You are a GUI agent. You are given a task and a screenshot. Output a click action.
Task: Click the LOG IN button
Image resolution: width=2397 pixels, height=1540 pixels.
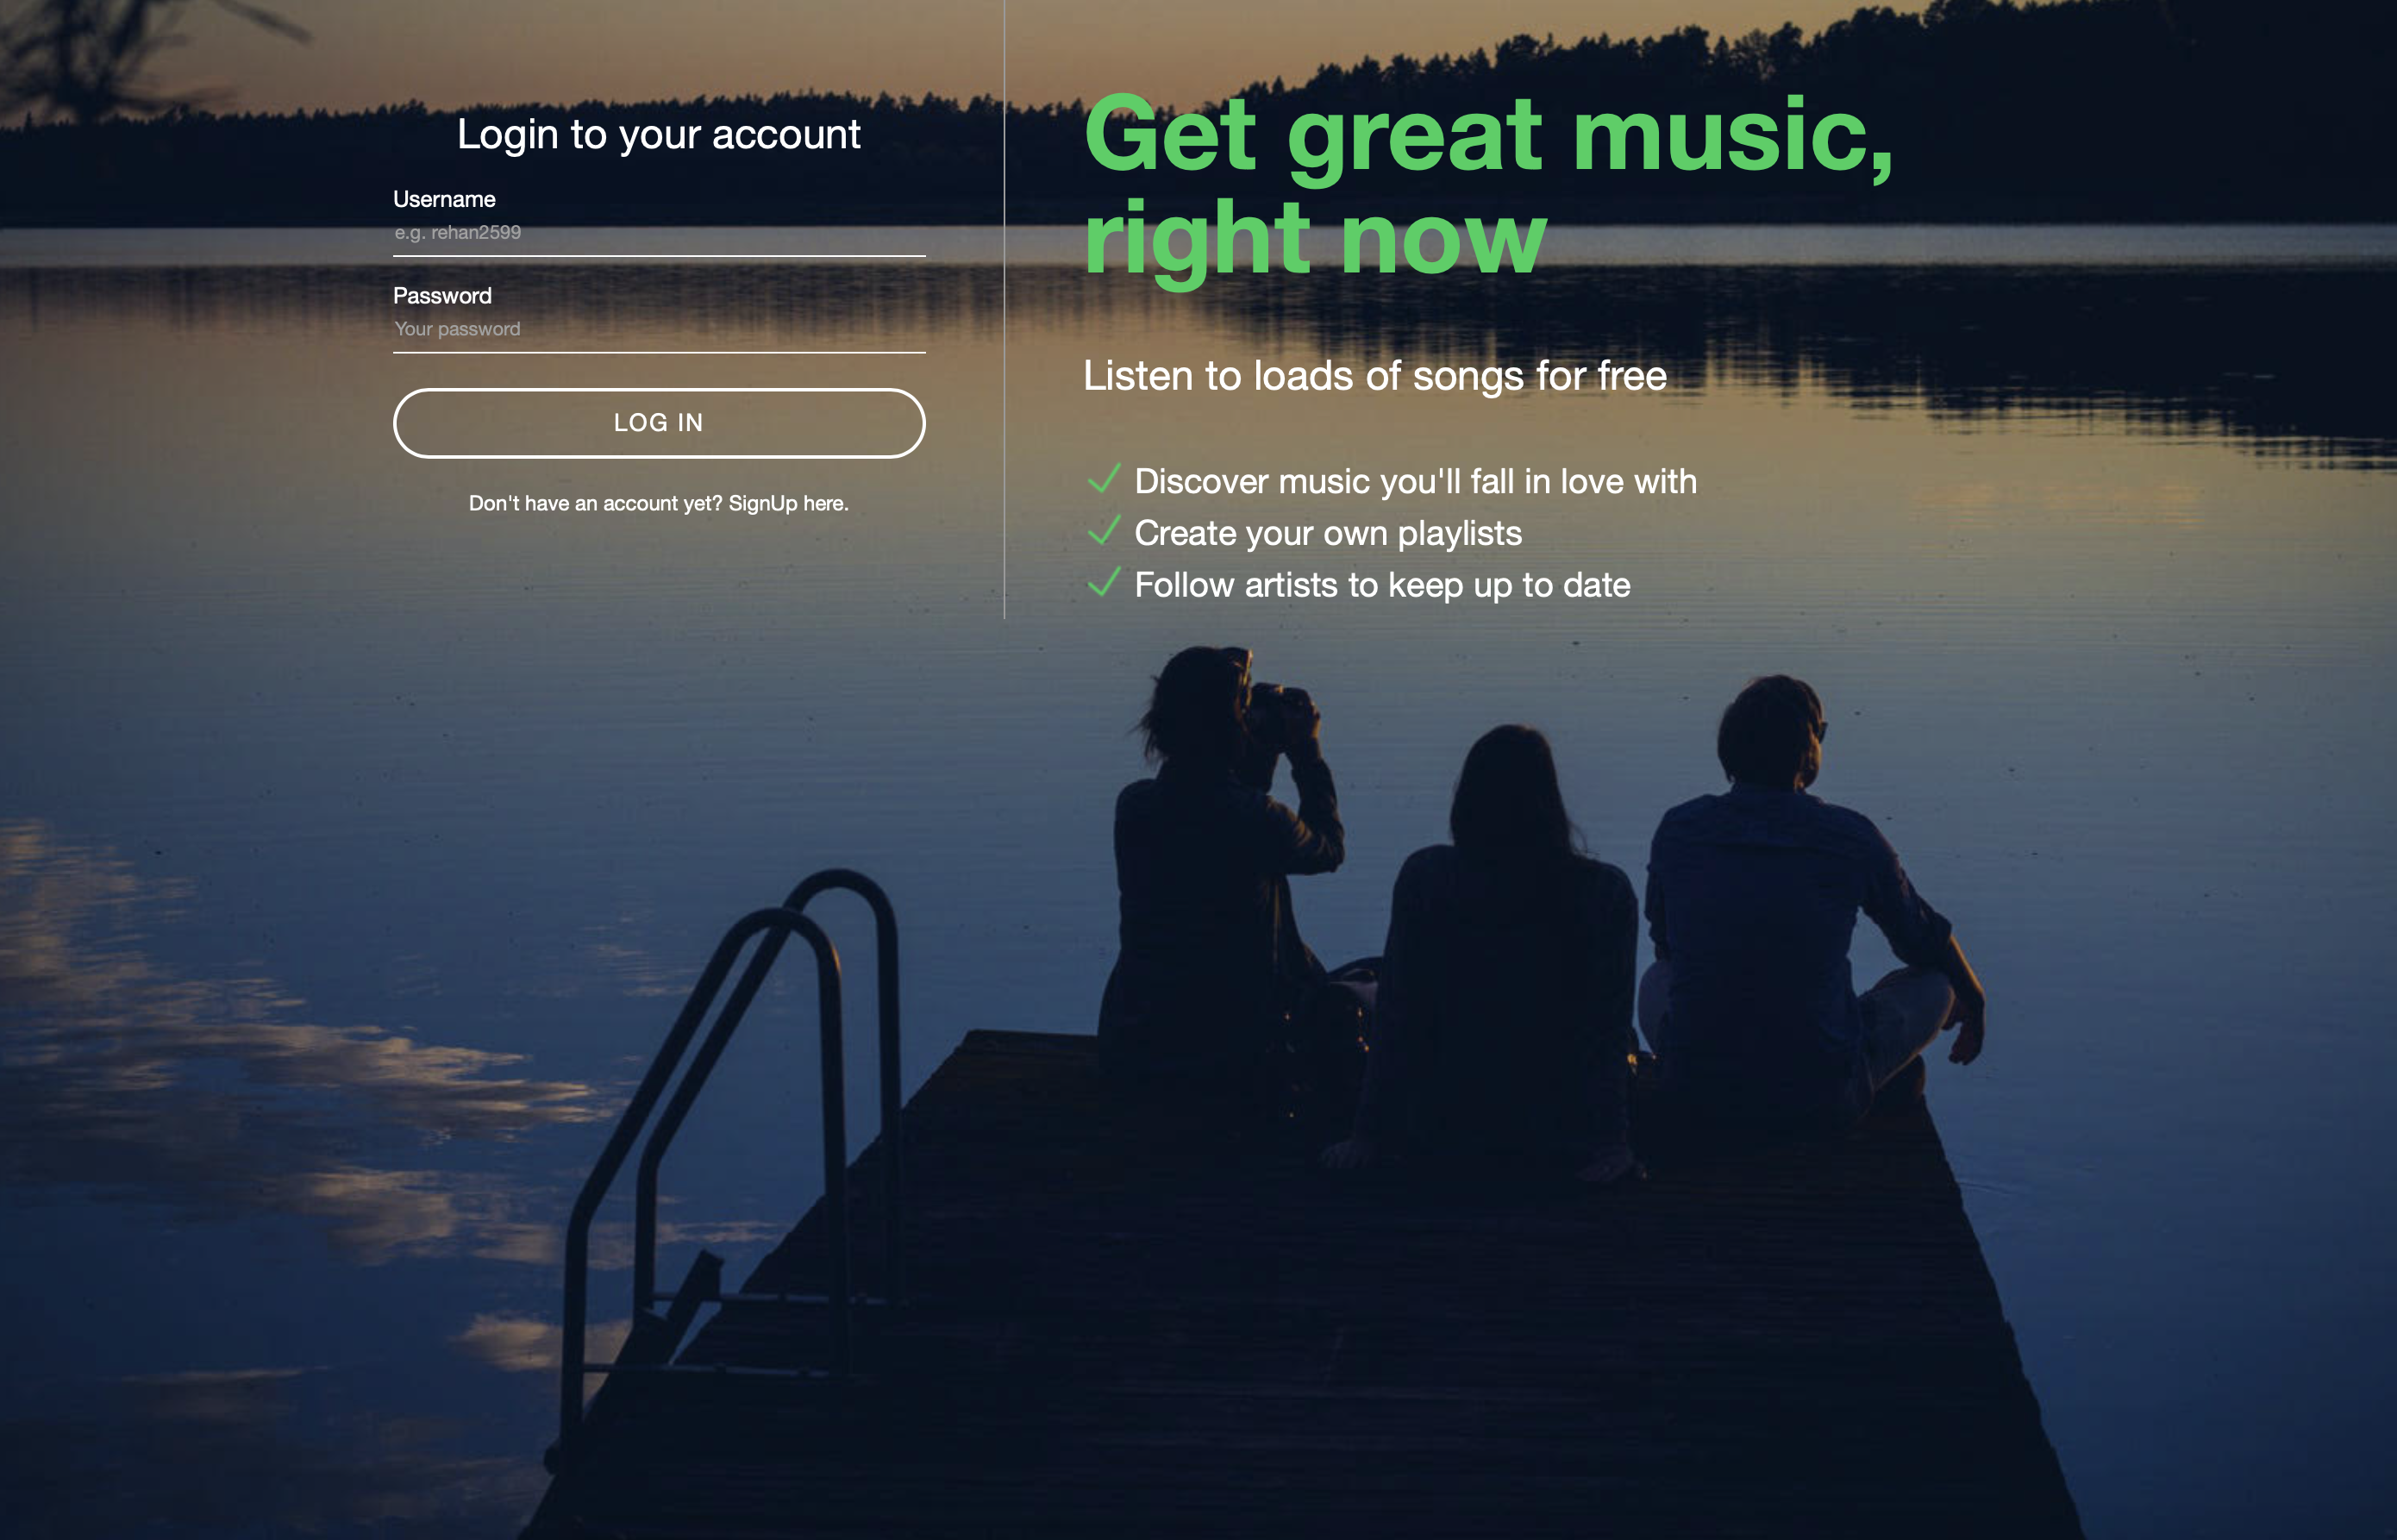pyautogui.click(x=659, y=423)
